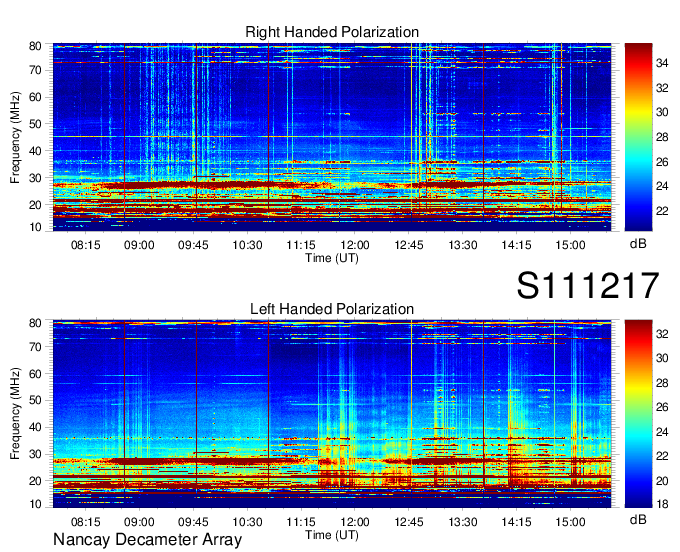The height and width of the screenshot is (552, 680).
Task: Click the right-handed polarization spectrogram image
Action: coord(332,137)
